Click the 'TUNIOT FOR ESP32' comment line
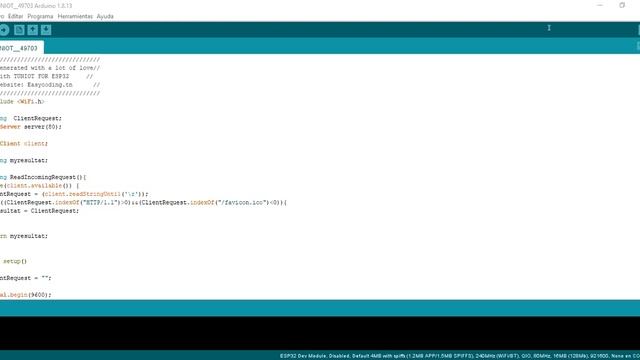This screenshot has width=640, height=360. [x=47, y=76]
